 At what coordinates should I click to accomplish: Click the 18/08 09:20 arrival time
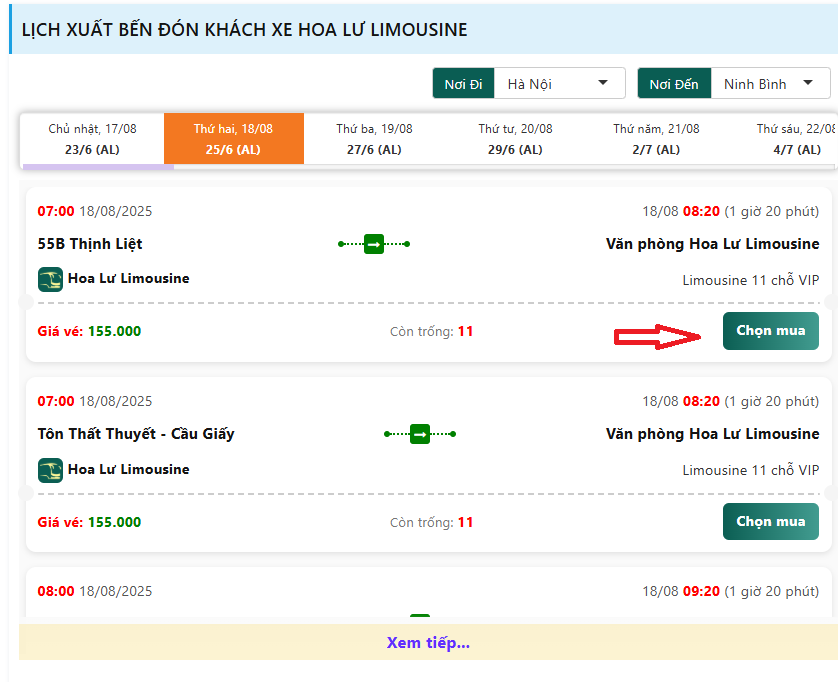pos(731,591)
